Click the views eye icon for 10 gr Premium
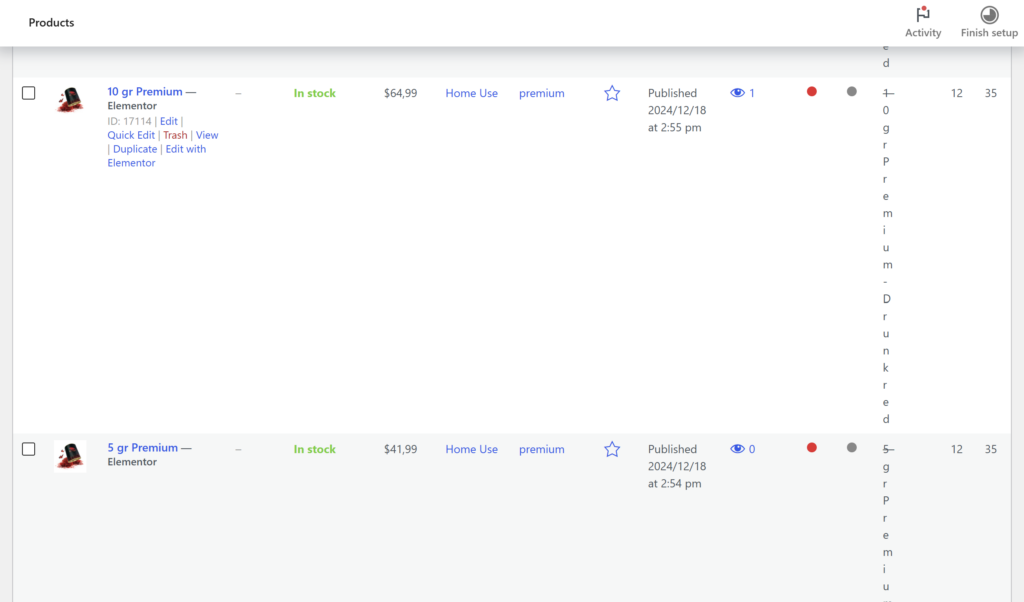The height and width of the screenshot is (602, 1024). pyautogui.click(x=737, y=93)
